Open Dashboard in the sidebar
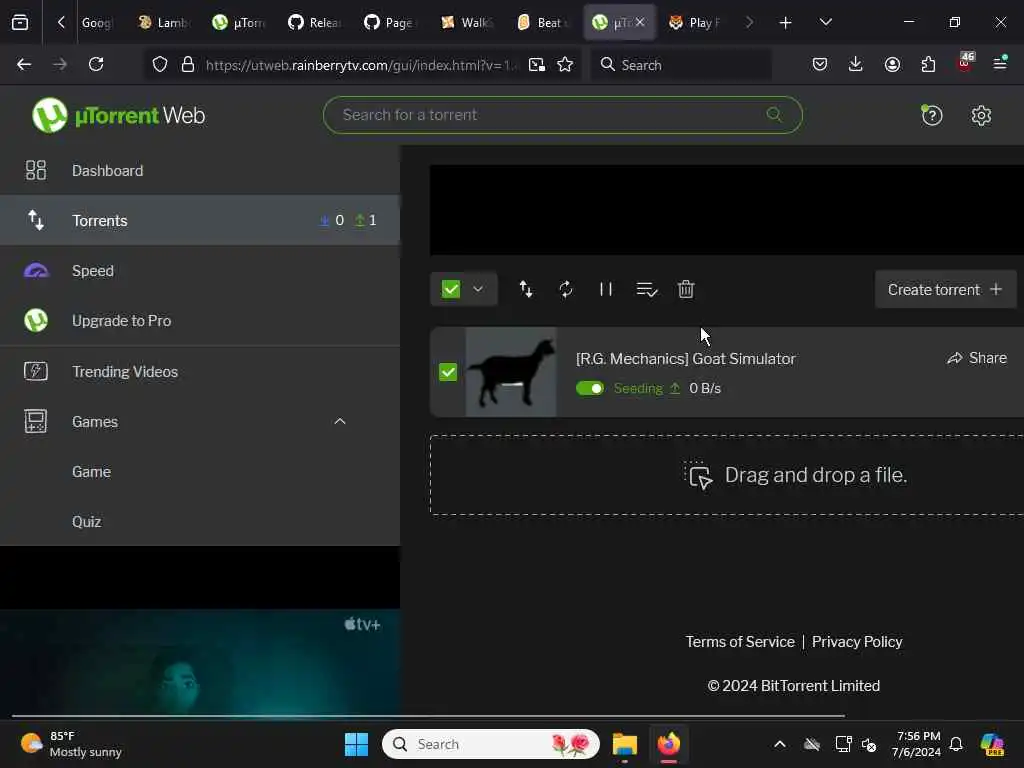The height and width of the screenshot is (768, 1024). [x=200, y=170]
